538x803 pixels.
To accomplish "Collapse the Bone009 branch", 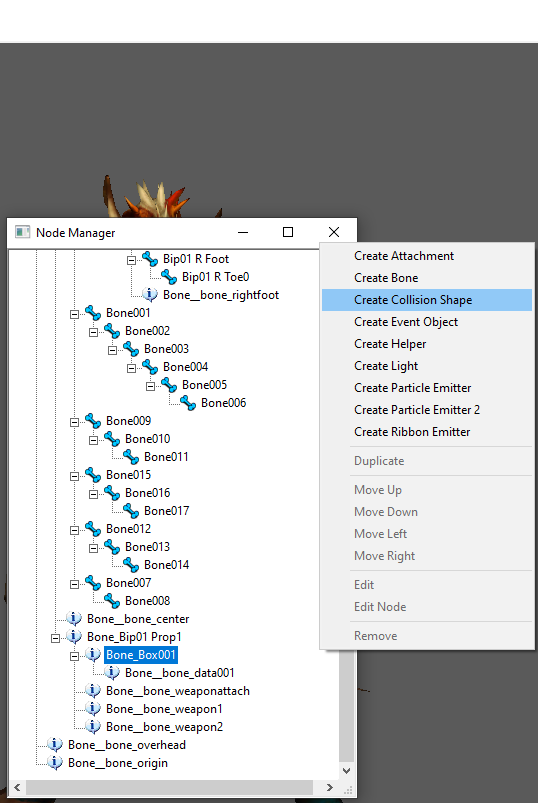I will 75,422.
